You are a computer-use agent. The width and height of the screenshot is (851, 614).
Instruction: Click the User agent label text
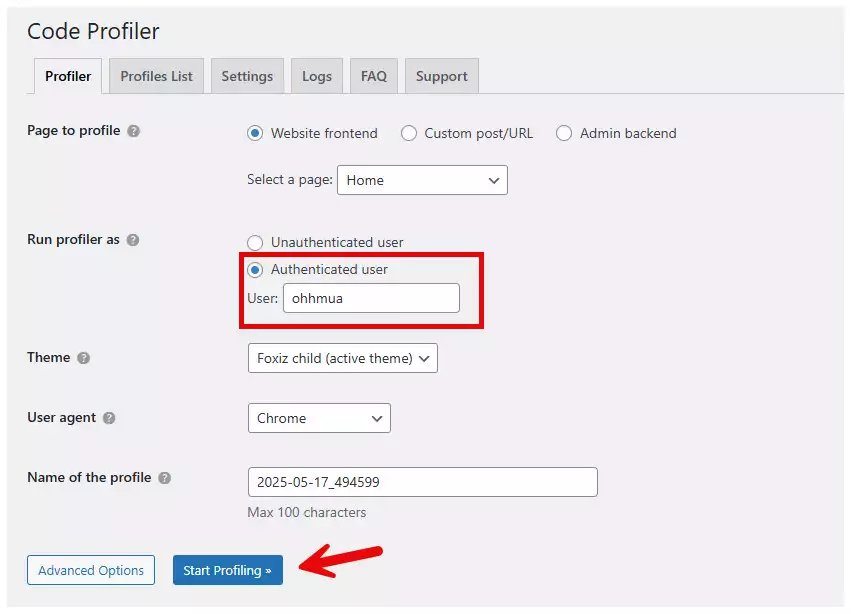(x=61, y=417)
